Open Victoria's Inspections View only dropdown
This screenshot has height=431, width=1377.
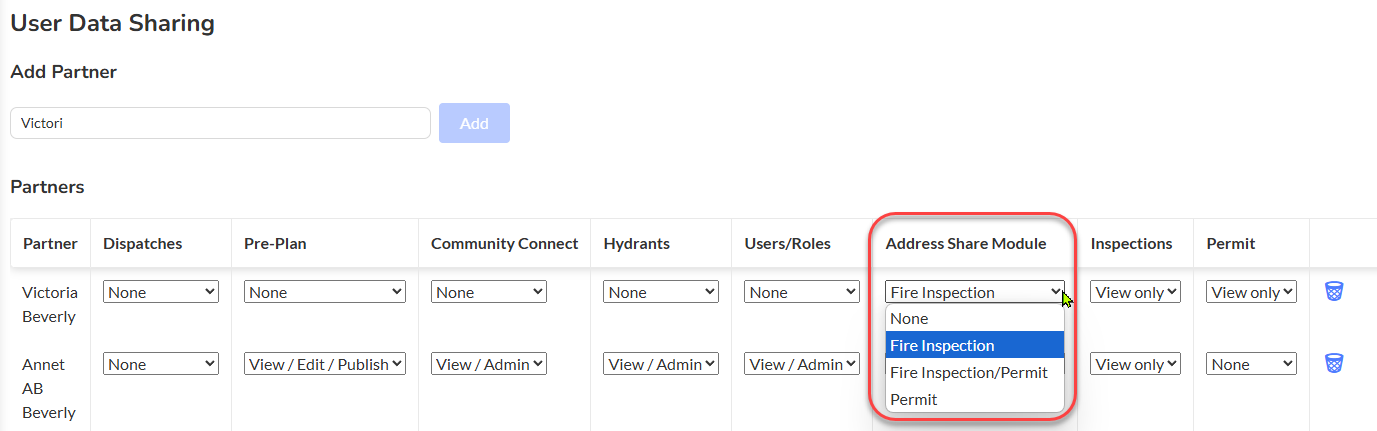pos(1135,292)
